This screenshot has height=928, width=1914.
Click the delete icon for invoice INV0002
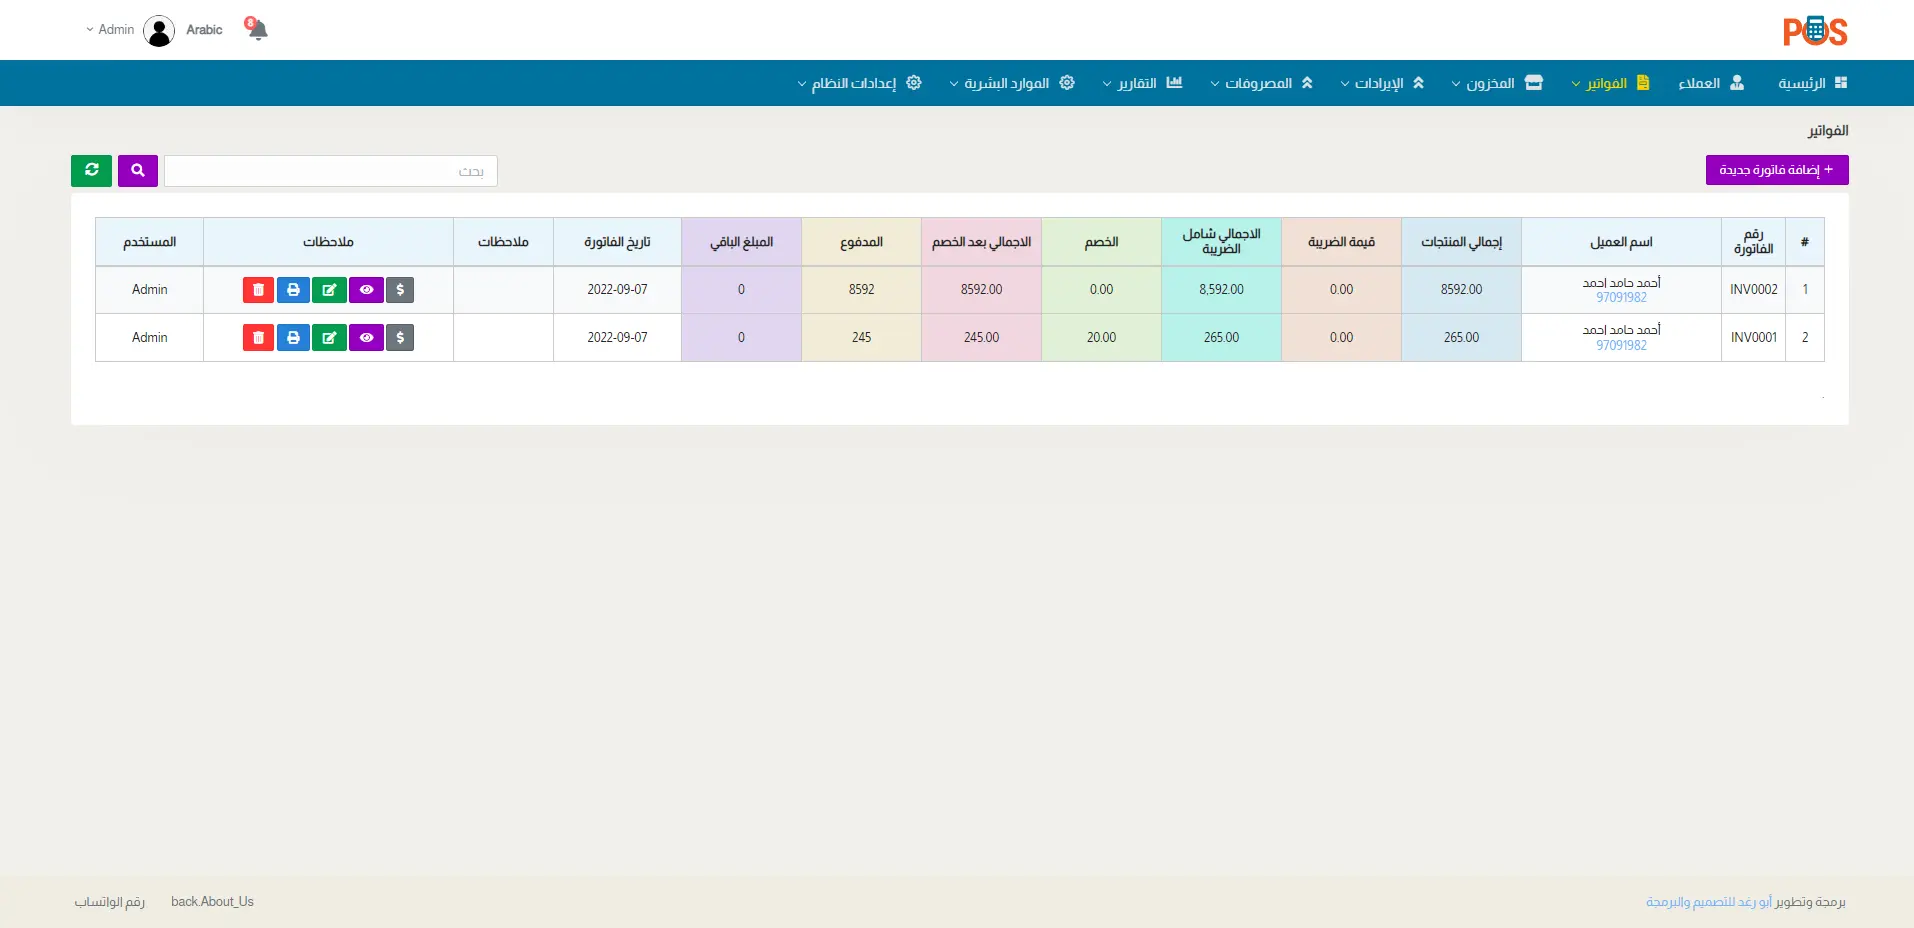click(258, 290)
